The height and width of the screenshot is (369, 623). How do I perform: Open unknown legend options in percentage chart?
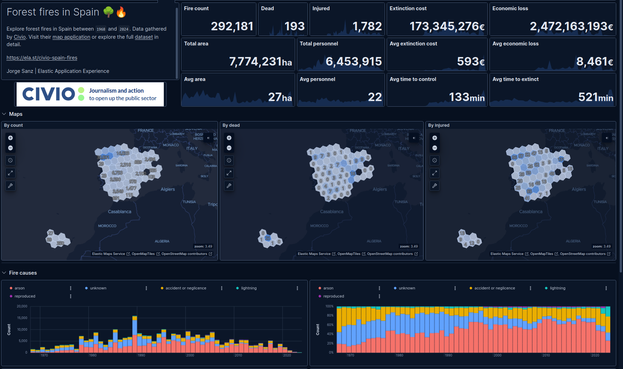(x=455, y=288)
